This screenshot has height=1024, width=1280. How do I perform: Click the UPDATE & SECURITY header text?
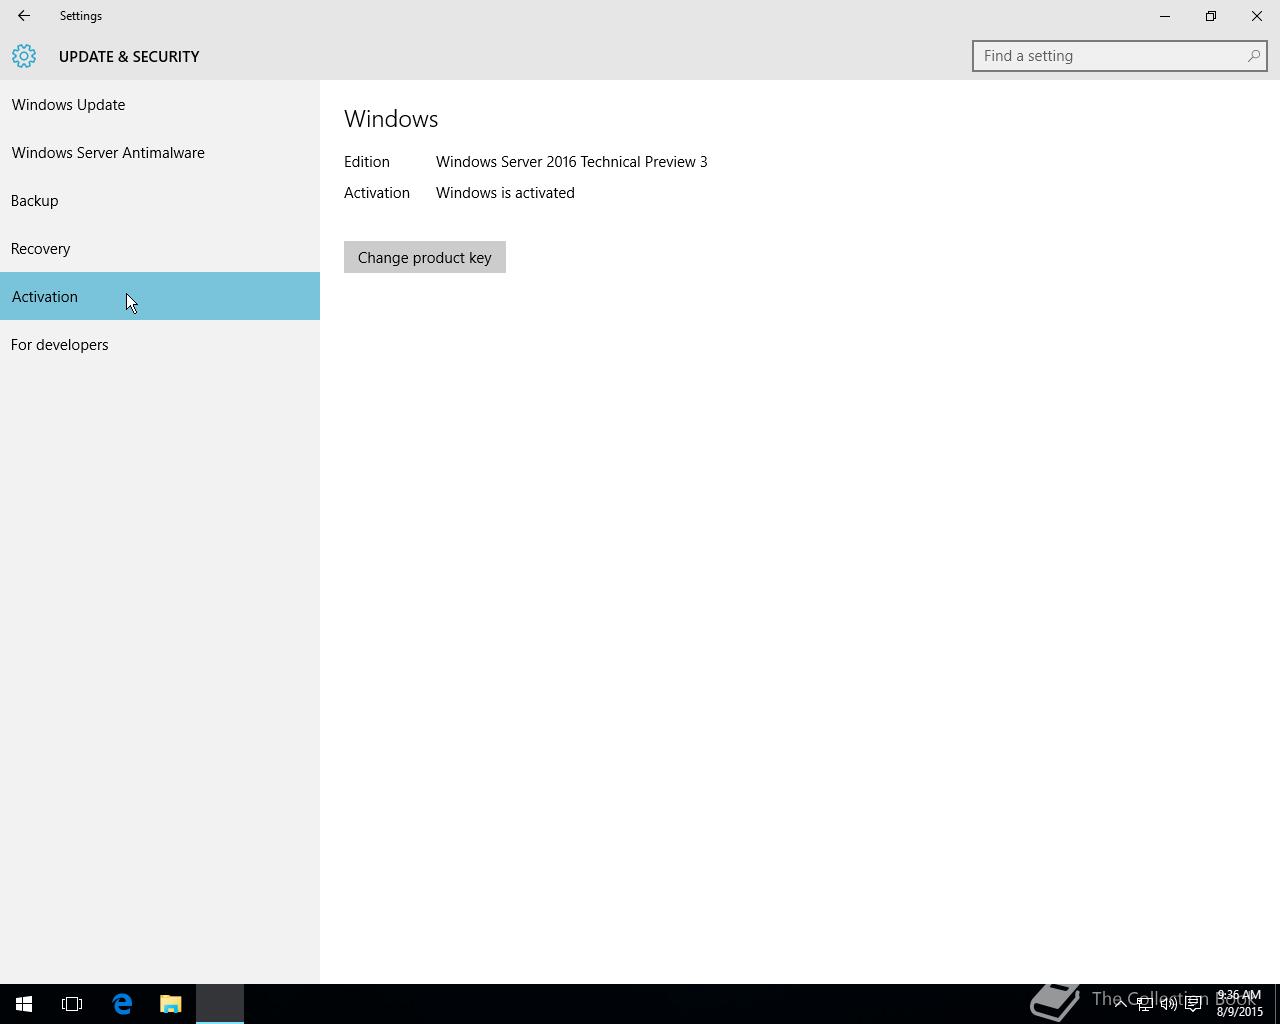tap(129, 56)
